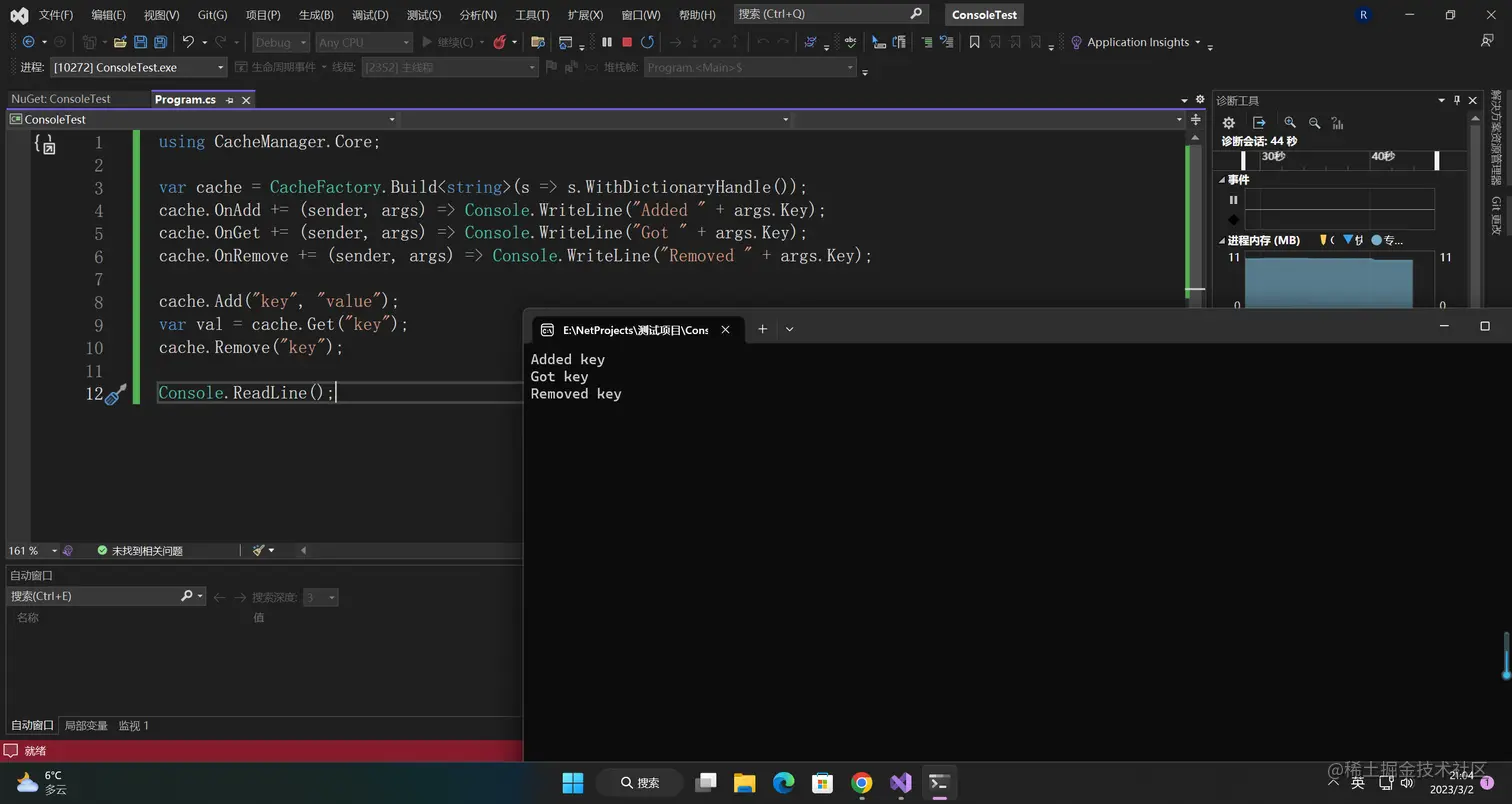Click the code cleanup broom icon
The height and width of the screenshot is (804, 1512).
tap(259, 550)
